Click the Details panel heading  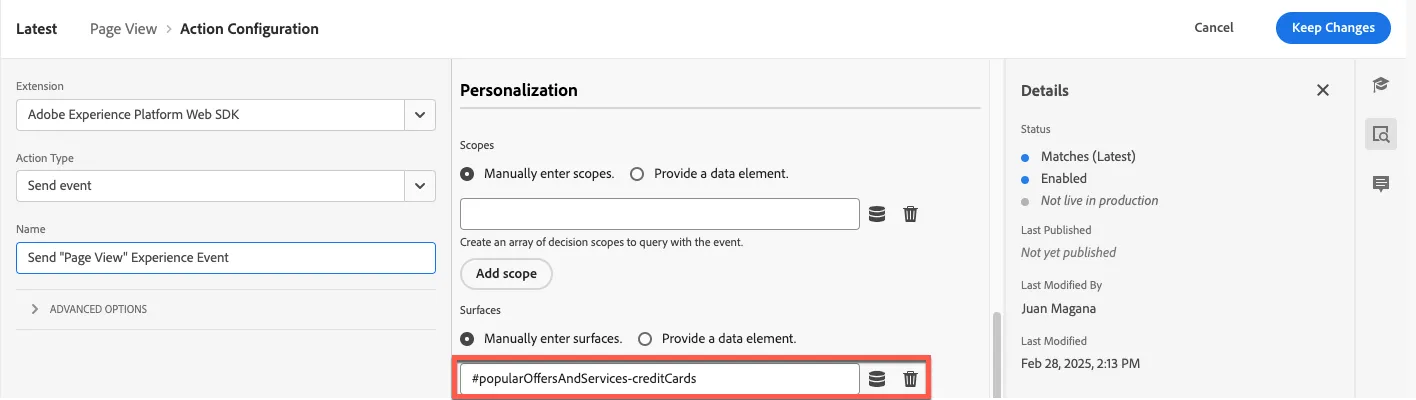(1045, 90)
